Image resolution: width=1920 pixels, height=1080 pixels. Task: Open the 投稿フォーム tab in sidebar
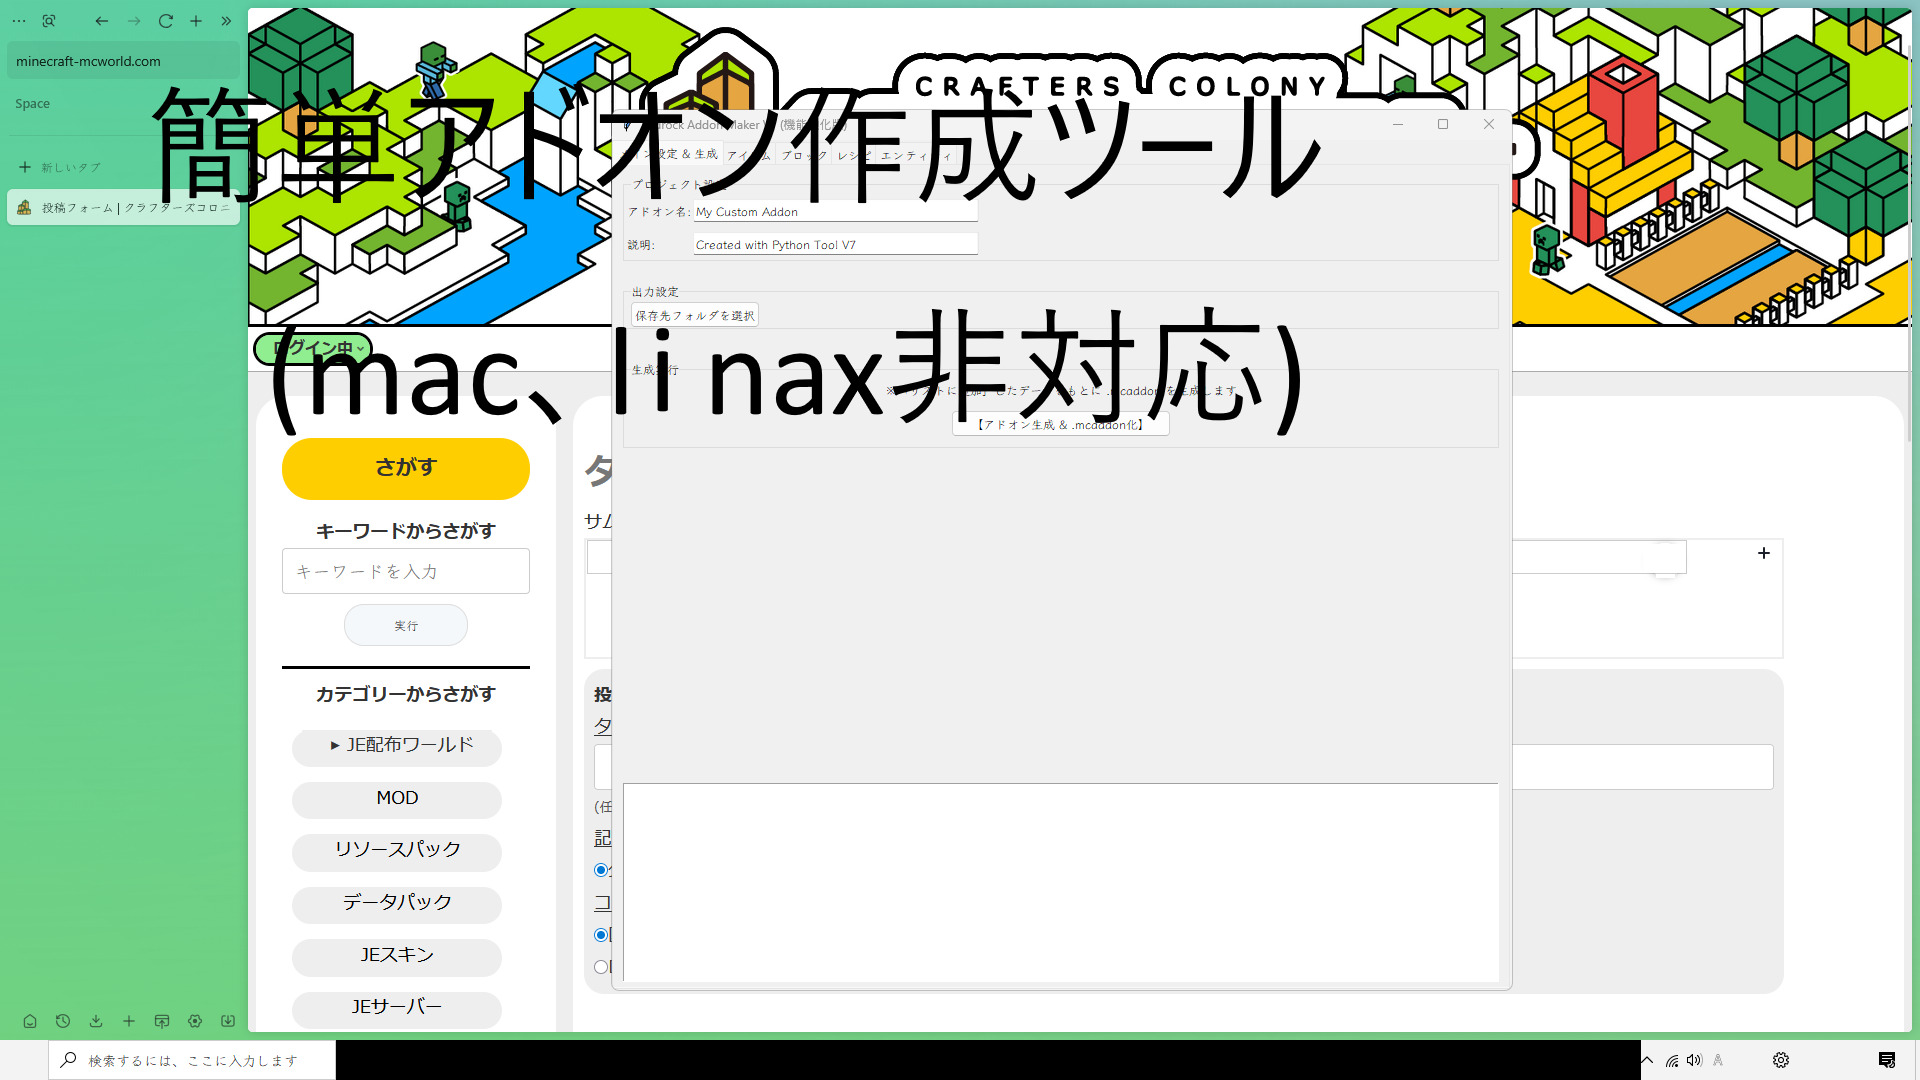tap(123, 208)
